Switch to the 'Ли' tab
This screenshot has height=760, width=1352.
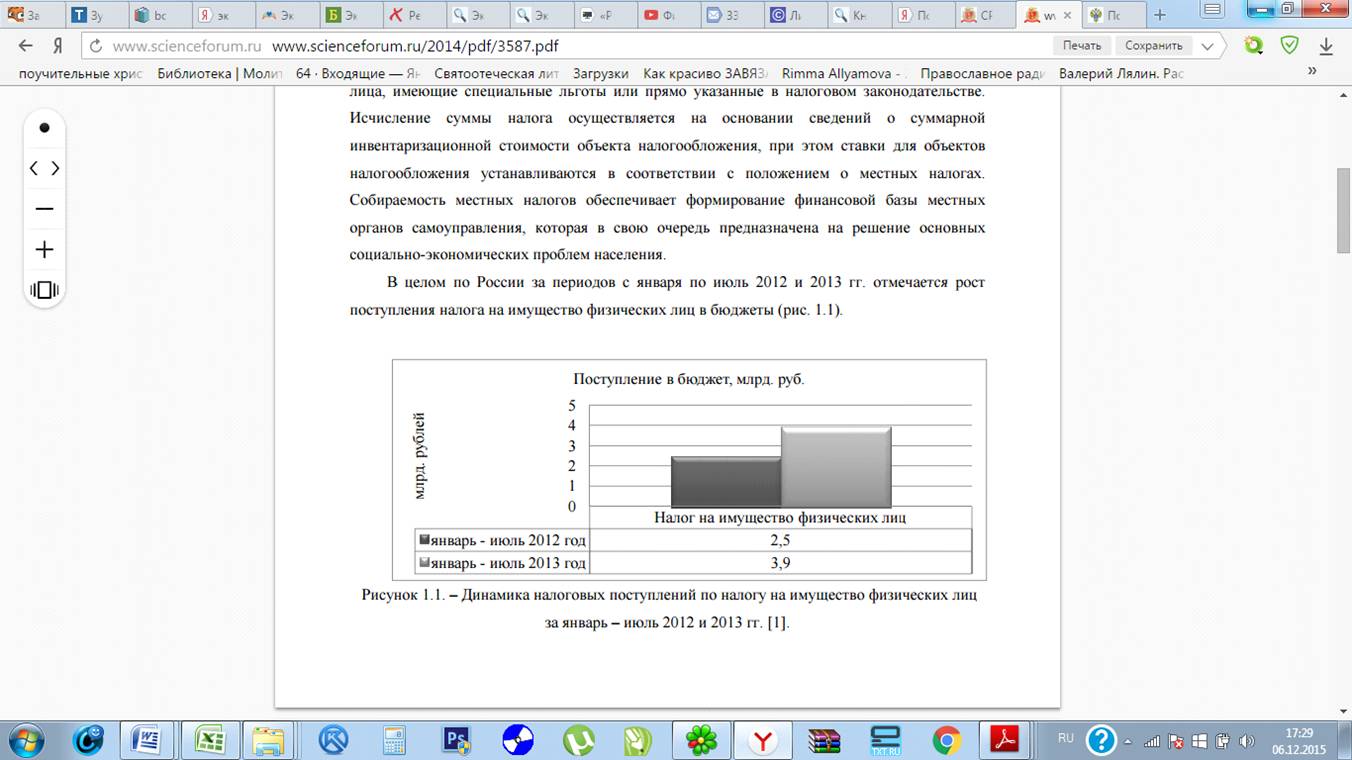[793, 15]
